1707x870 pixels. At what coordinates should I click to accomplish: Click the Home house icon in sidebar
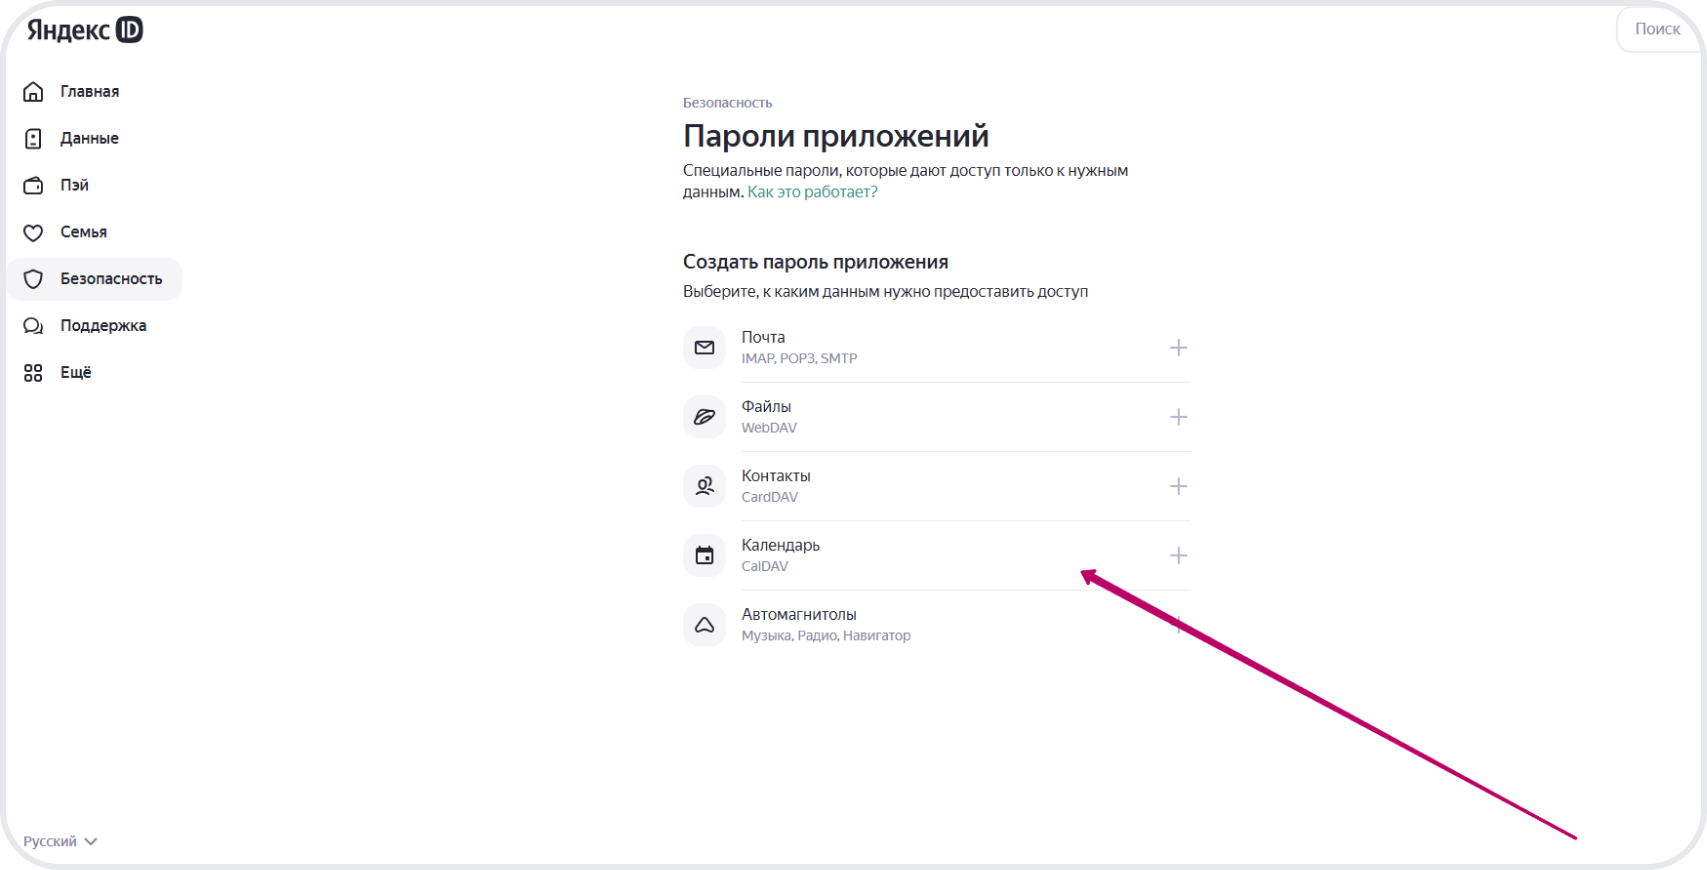33,92
